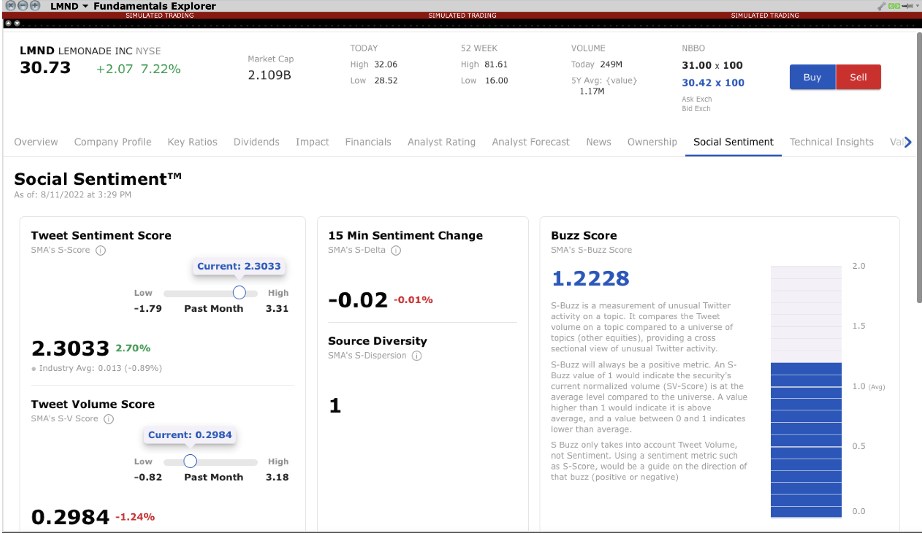Click info icon beside SMA's S-V Score
This screenshot has width=922, height=534.
pyautogui.click(x=109, y=419)
